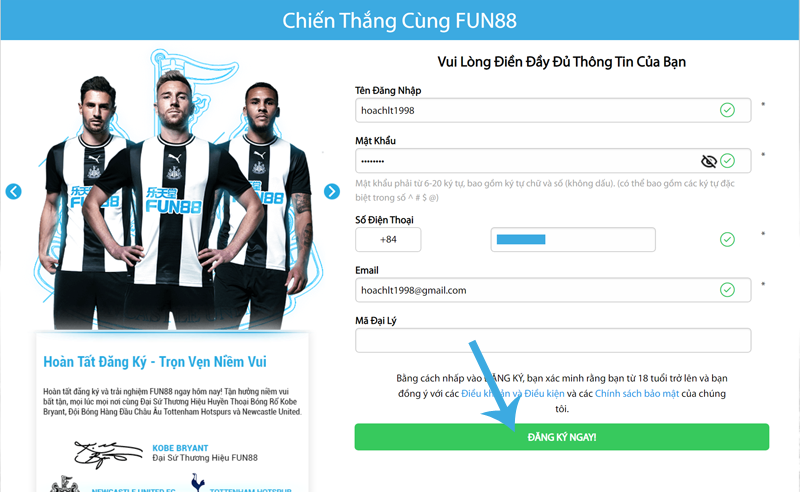Click the ĐĂNG KÝ NGAY! button
The width and height of the screenshot is (800, 492).
click(x=562, y=437)
